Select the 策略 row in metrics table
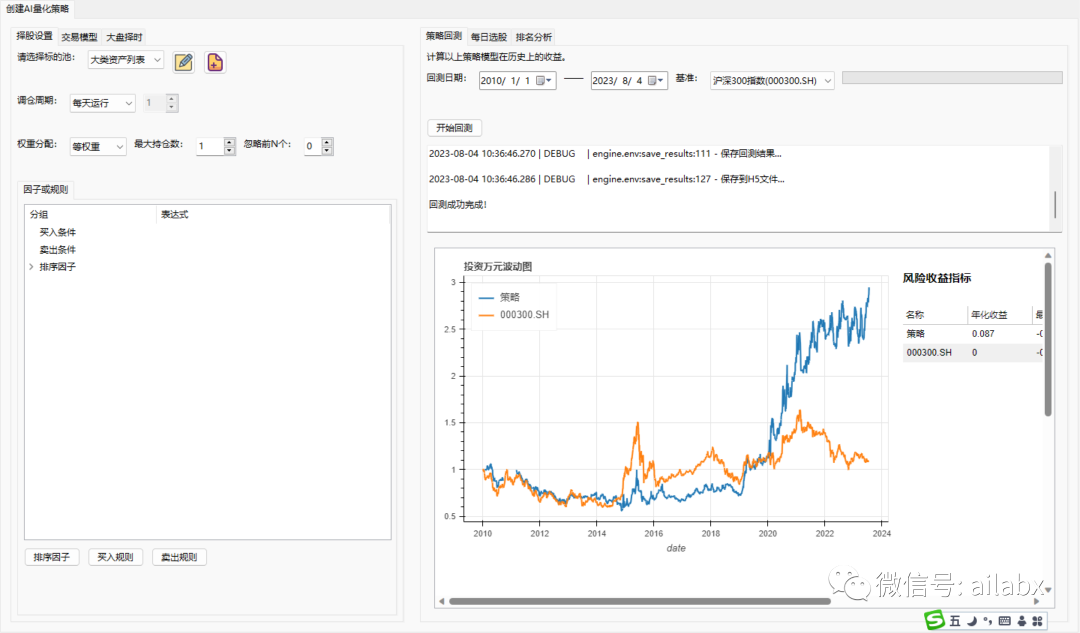 [x=973, y=333]
